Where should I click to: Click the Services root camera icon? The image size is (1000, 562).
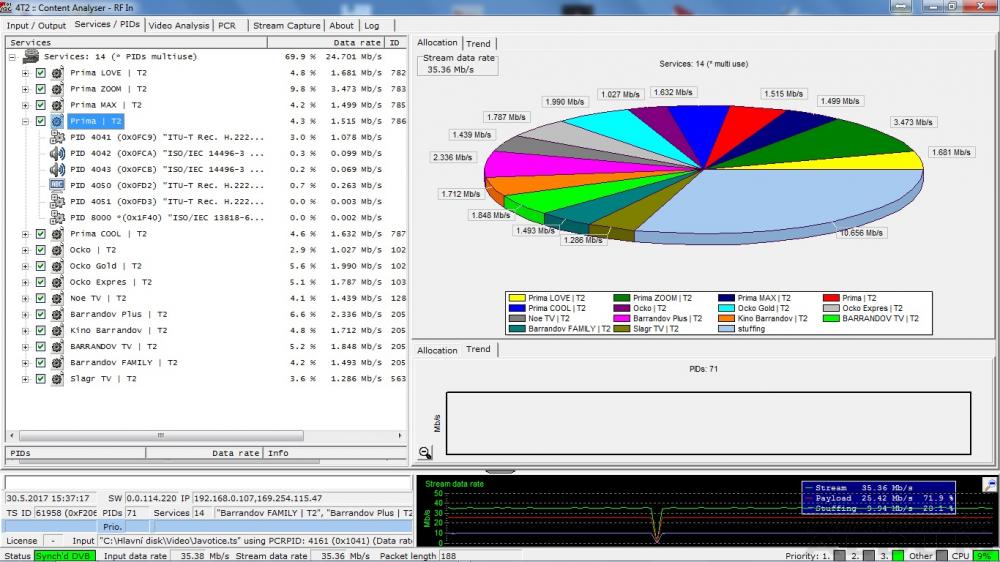30,57
